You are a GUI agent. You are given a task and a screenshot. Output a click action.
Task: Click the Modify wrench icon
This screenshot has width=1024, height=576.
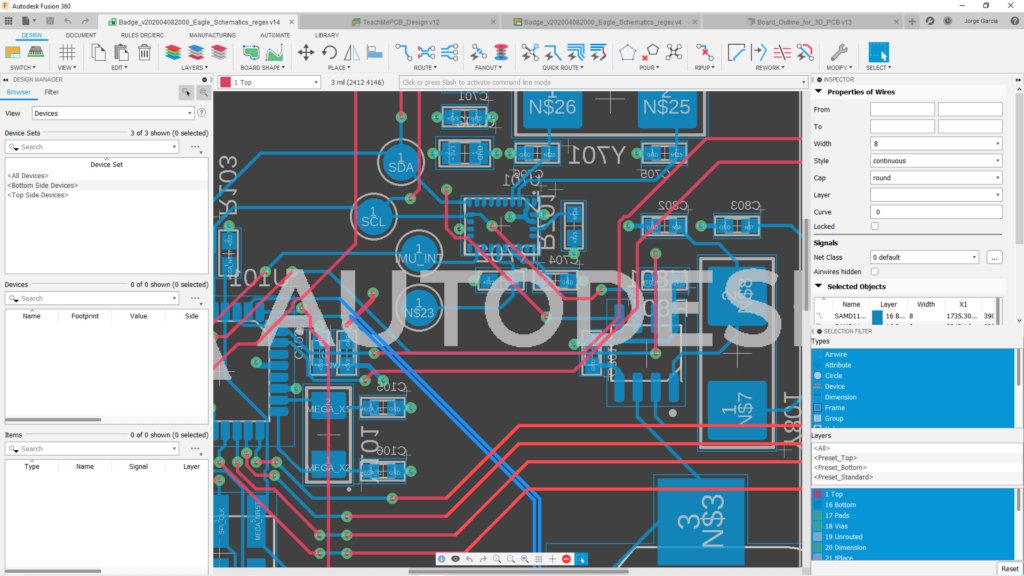pos(839,52)
